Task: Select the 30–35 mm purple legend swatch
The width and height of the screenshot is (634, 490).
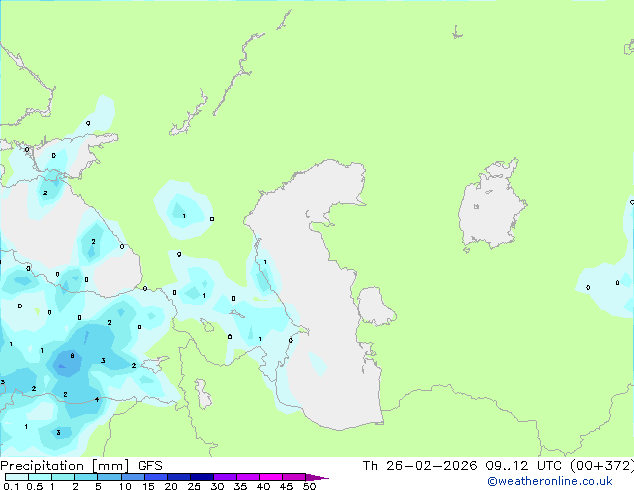Action: 224,477
